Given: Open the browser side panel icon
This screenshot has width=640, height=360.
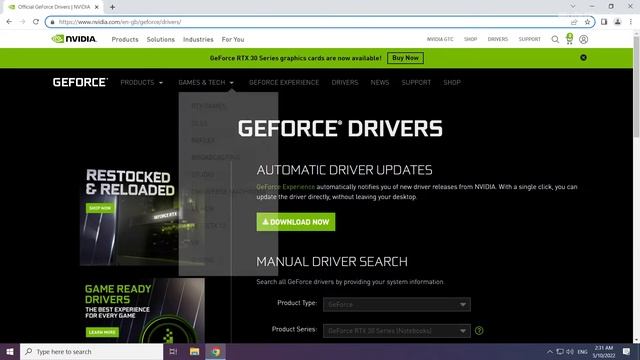Looking at the screenshot, I should (x=604, y=22).
